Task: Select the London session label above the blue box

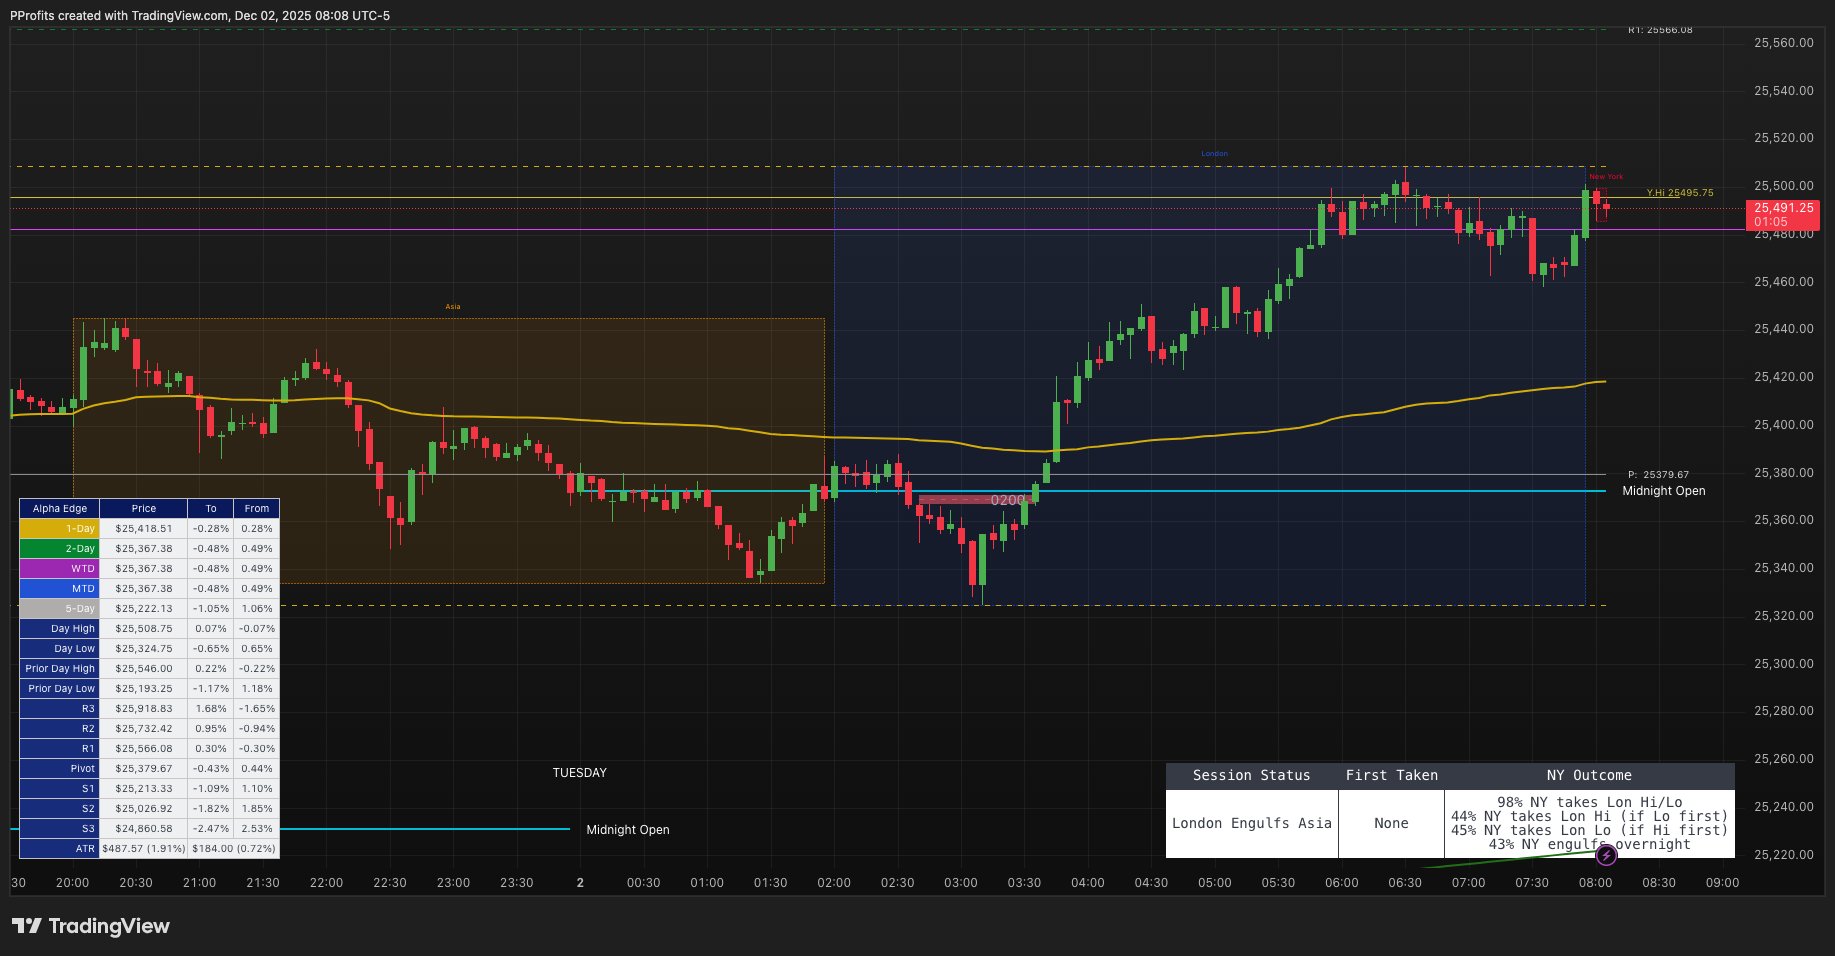Action: pyautogui.click(x=1213, y=153)
